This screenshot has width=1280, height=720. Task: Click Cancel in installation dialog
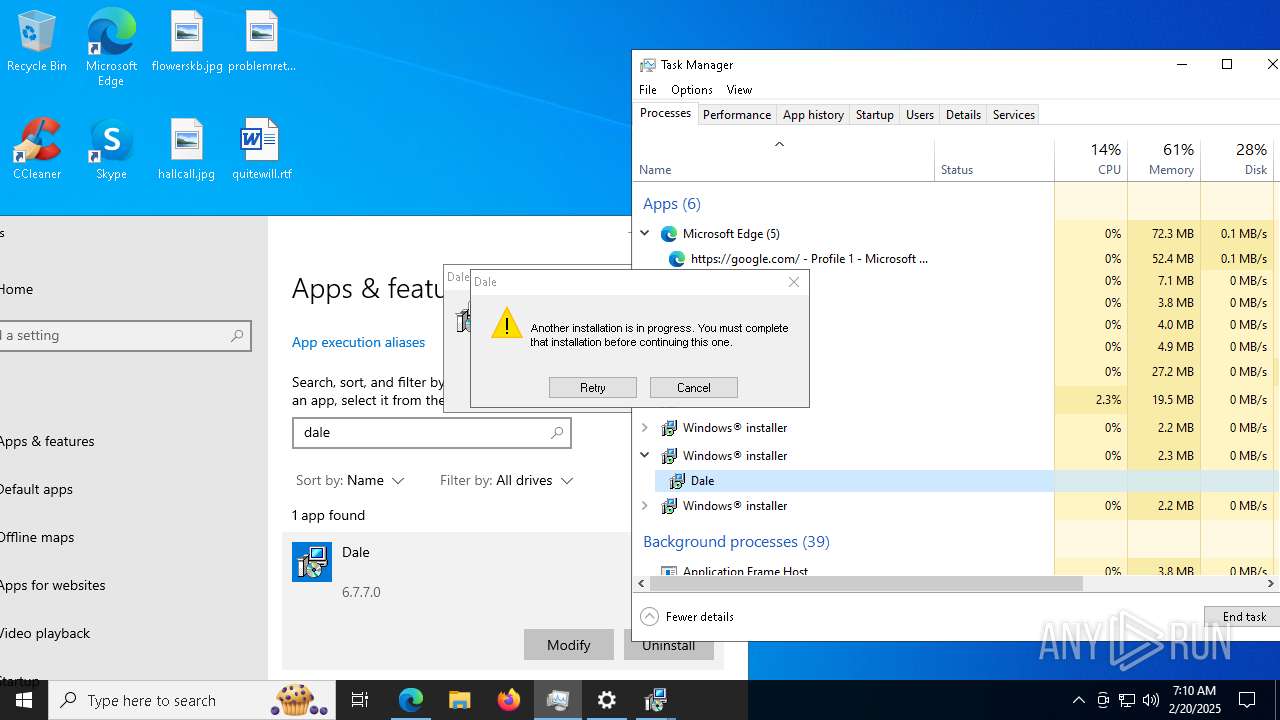coord(693,388)
